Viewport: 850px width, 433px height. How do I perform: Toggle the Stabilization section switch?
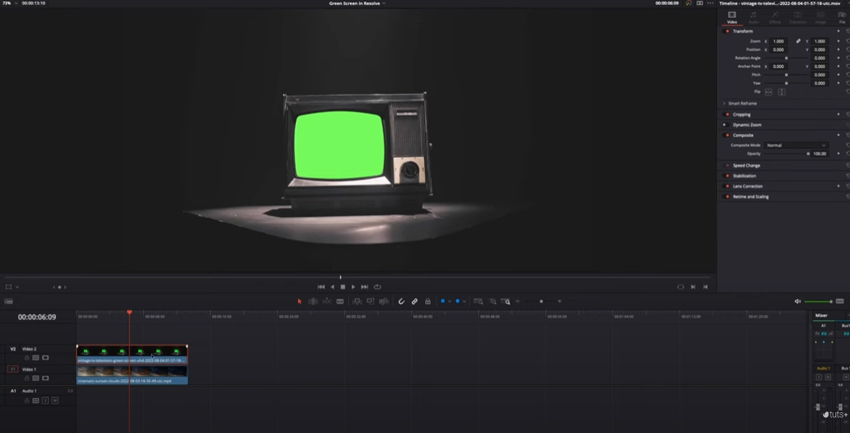(727, 176)
